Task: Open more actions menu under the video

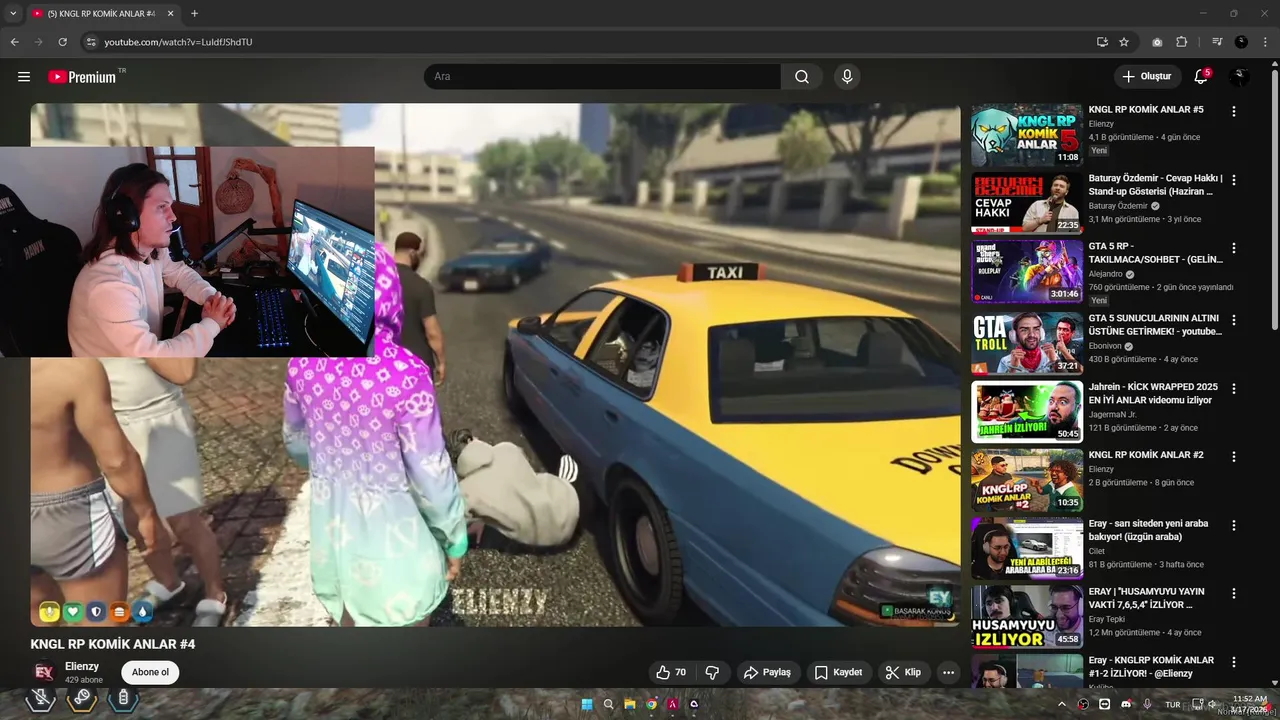Action: [x=948, y=672]
